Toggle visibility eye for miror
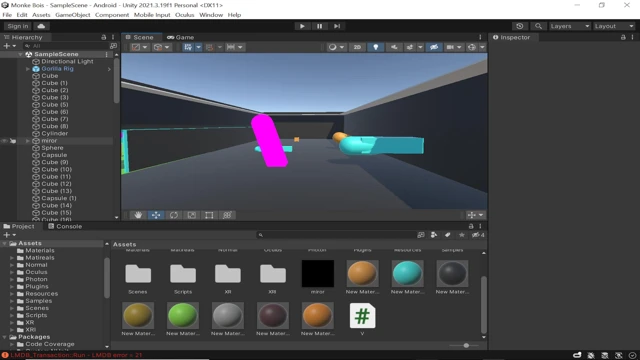 pyautogui.click(x=4, y=141)
